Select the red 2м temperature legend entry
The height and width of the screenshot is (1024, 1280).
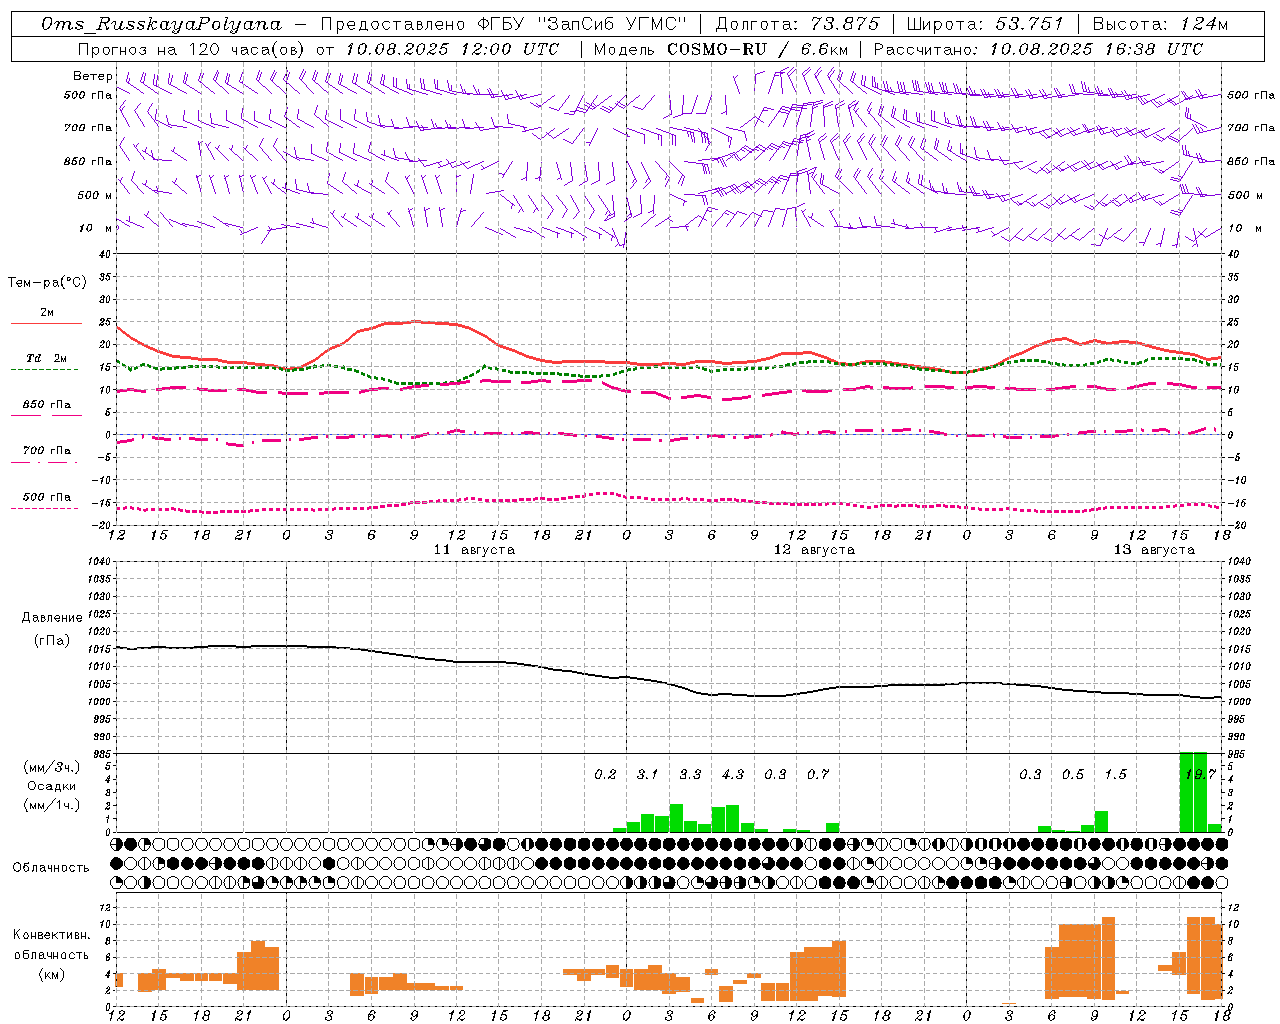click(46, 316)
